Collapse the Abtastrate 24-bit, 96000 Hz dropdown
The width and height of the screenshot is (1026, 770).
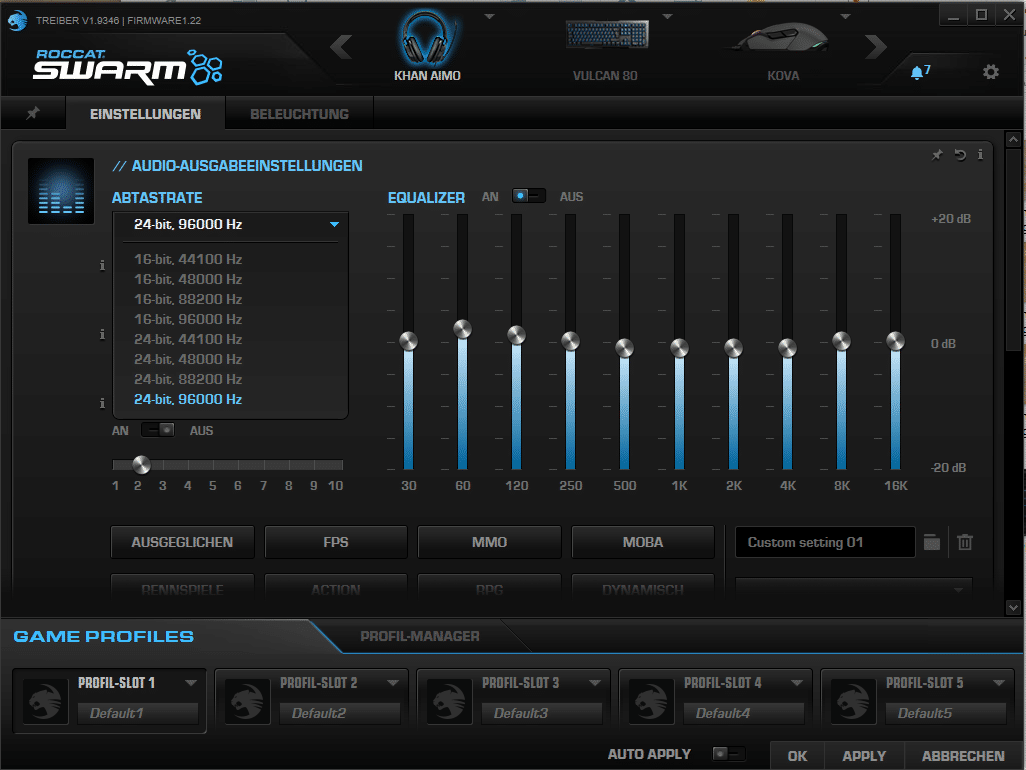coord(334,225)
